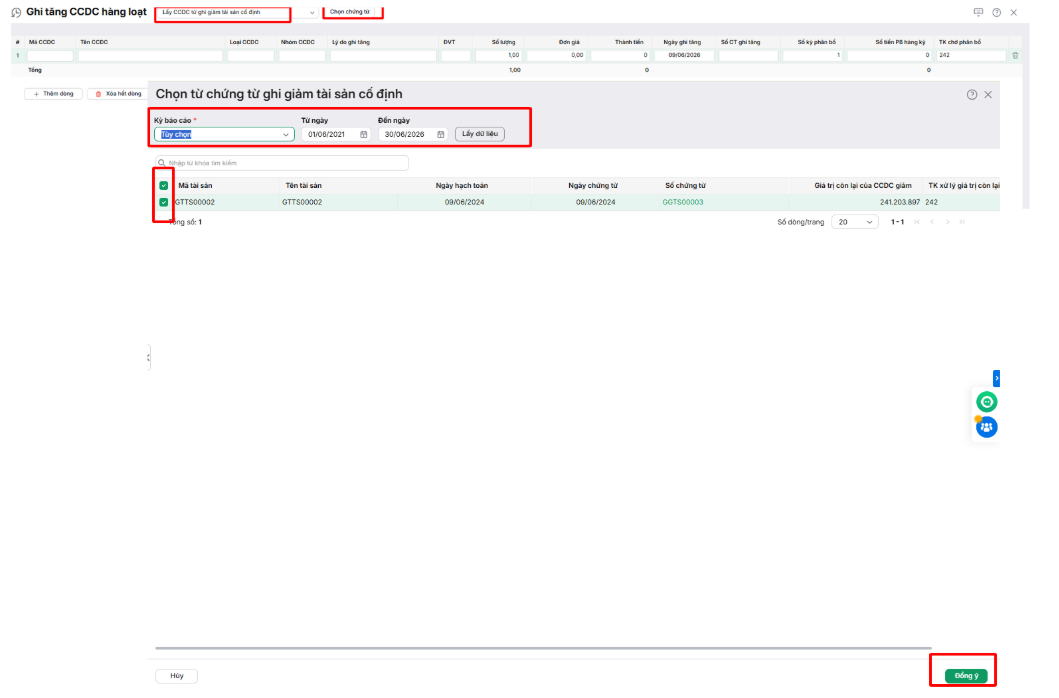Click the Số CT ghi tăng input
This screenshot has width=1059, height=698.
[748, 55]
